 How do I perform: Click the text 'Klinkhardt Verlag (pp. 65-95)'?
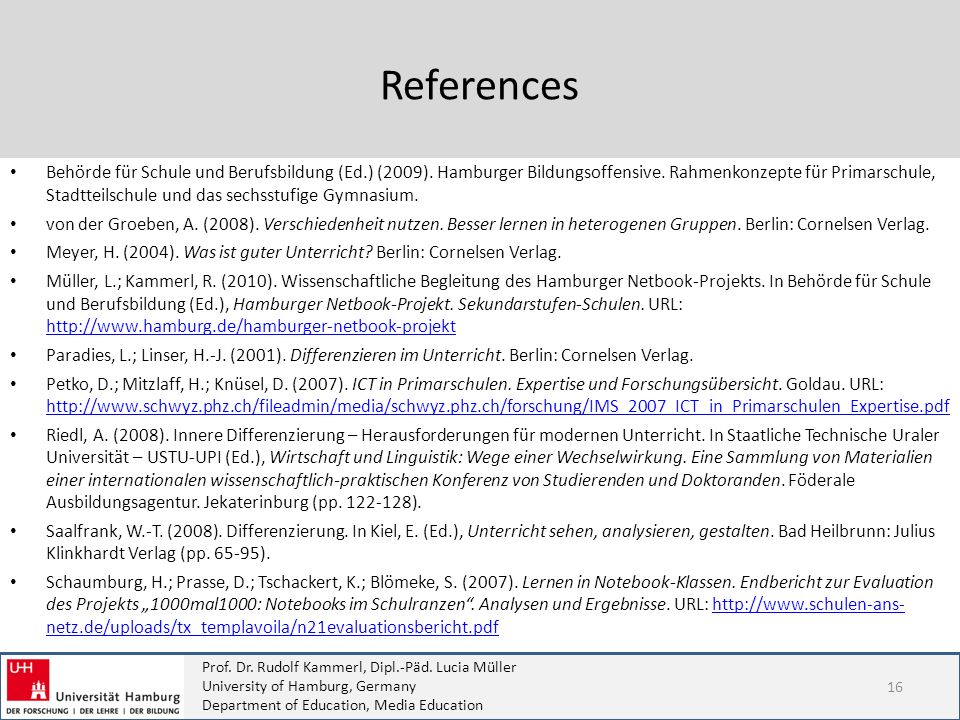[158, 553]
